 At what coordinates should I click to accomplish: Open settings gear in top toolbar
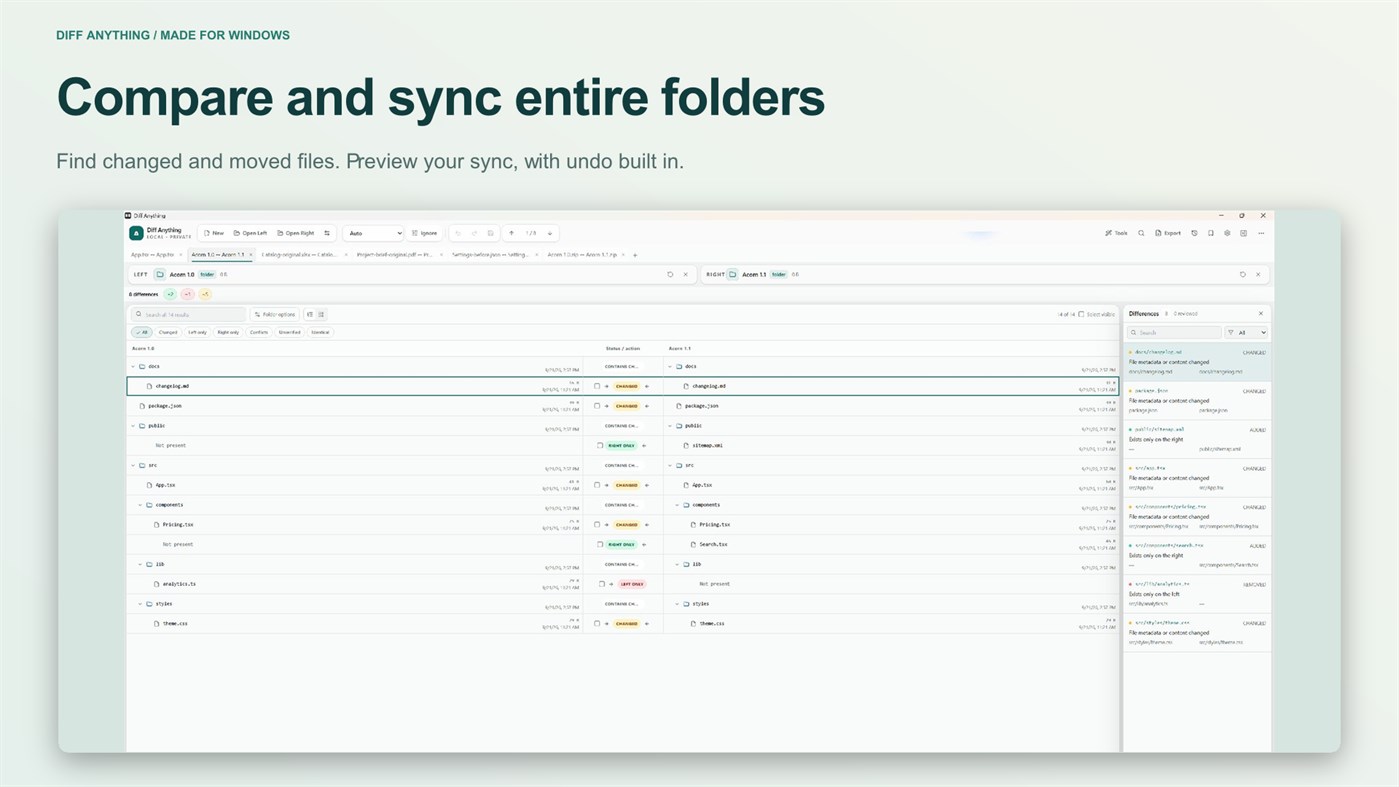coord(1227,233)
